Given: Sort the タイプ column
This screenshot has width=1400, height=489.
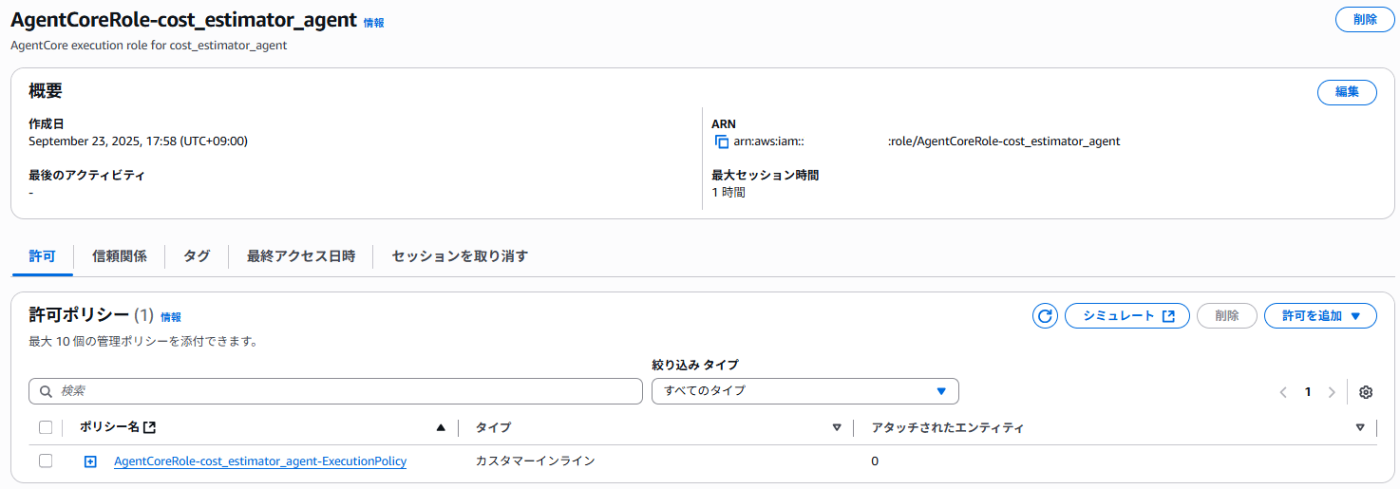Looking at the screenshot, I should 837,428.
